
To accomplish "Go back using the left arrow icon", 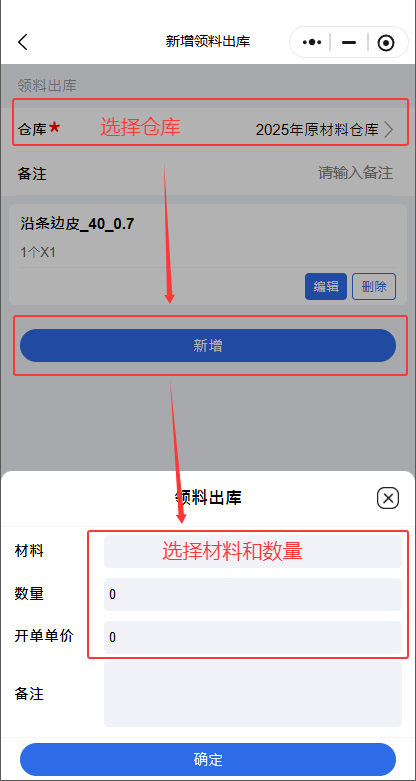I will pos(22,42).
